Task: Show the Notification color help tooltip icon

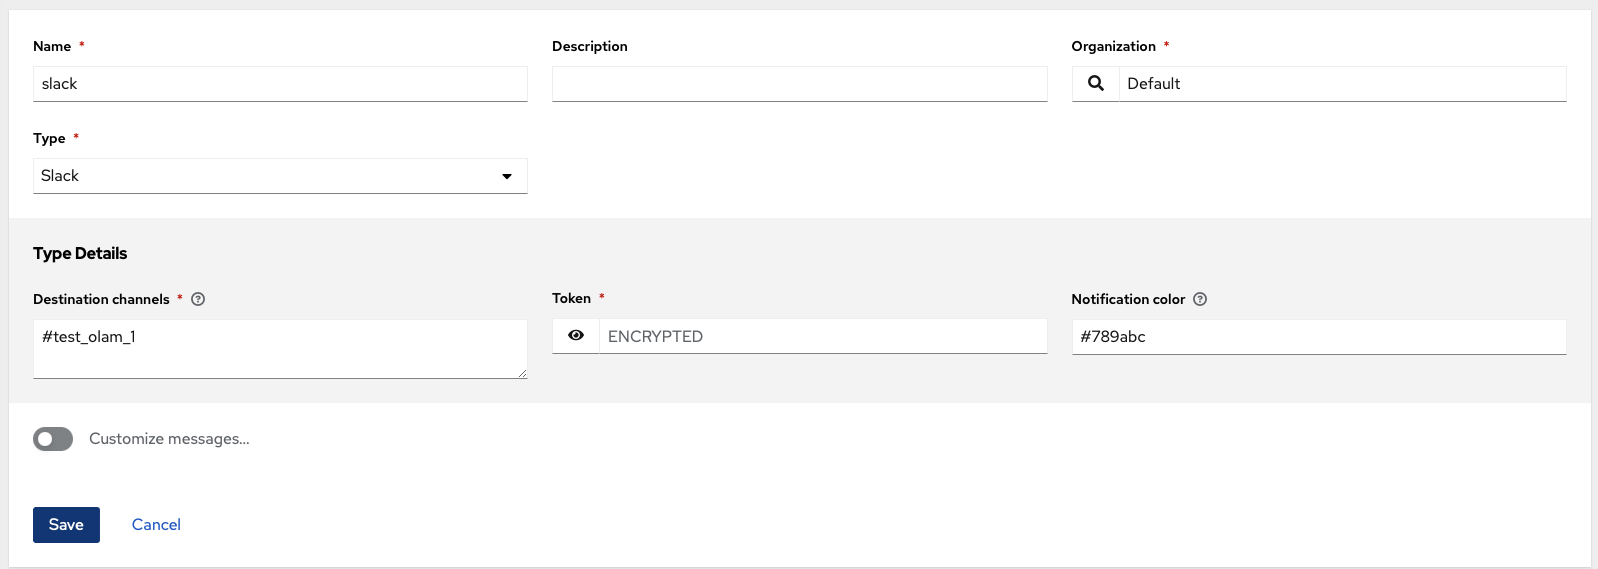Action: [1200, 299]
